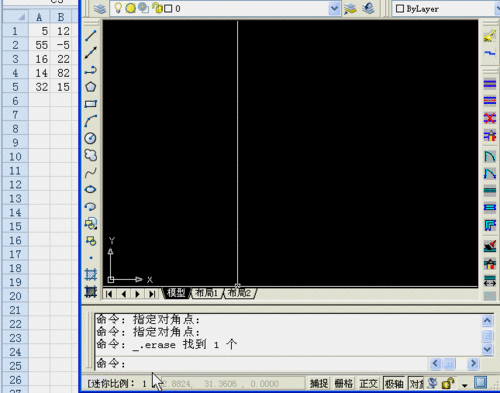This screenshot has height=393, width=500.
Task: Switch to the 模型 model tab
Action: point(176,293)
